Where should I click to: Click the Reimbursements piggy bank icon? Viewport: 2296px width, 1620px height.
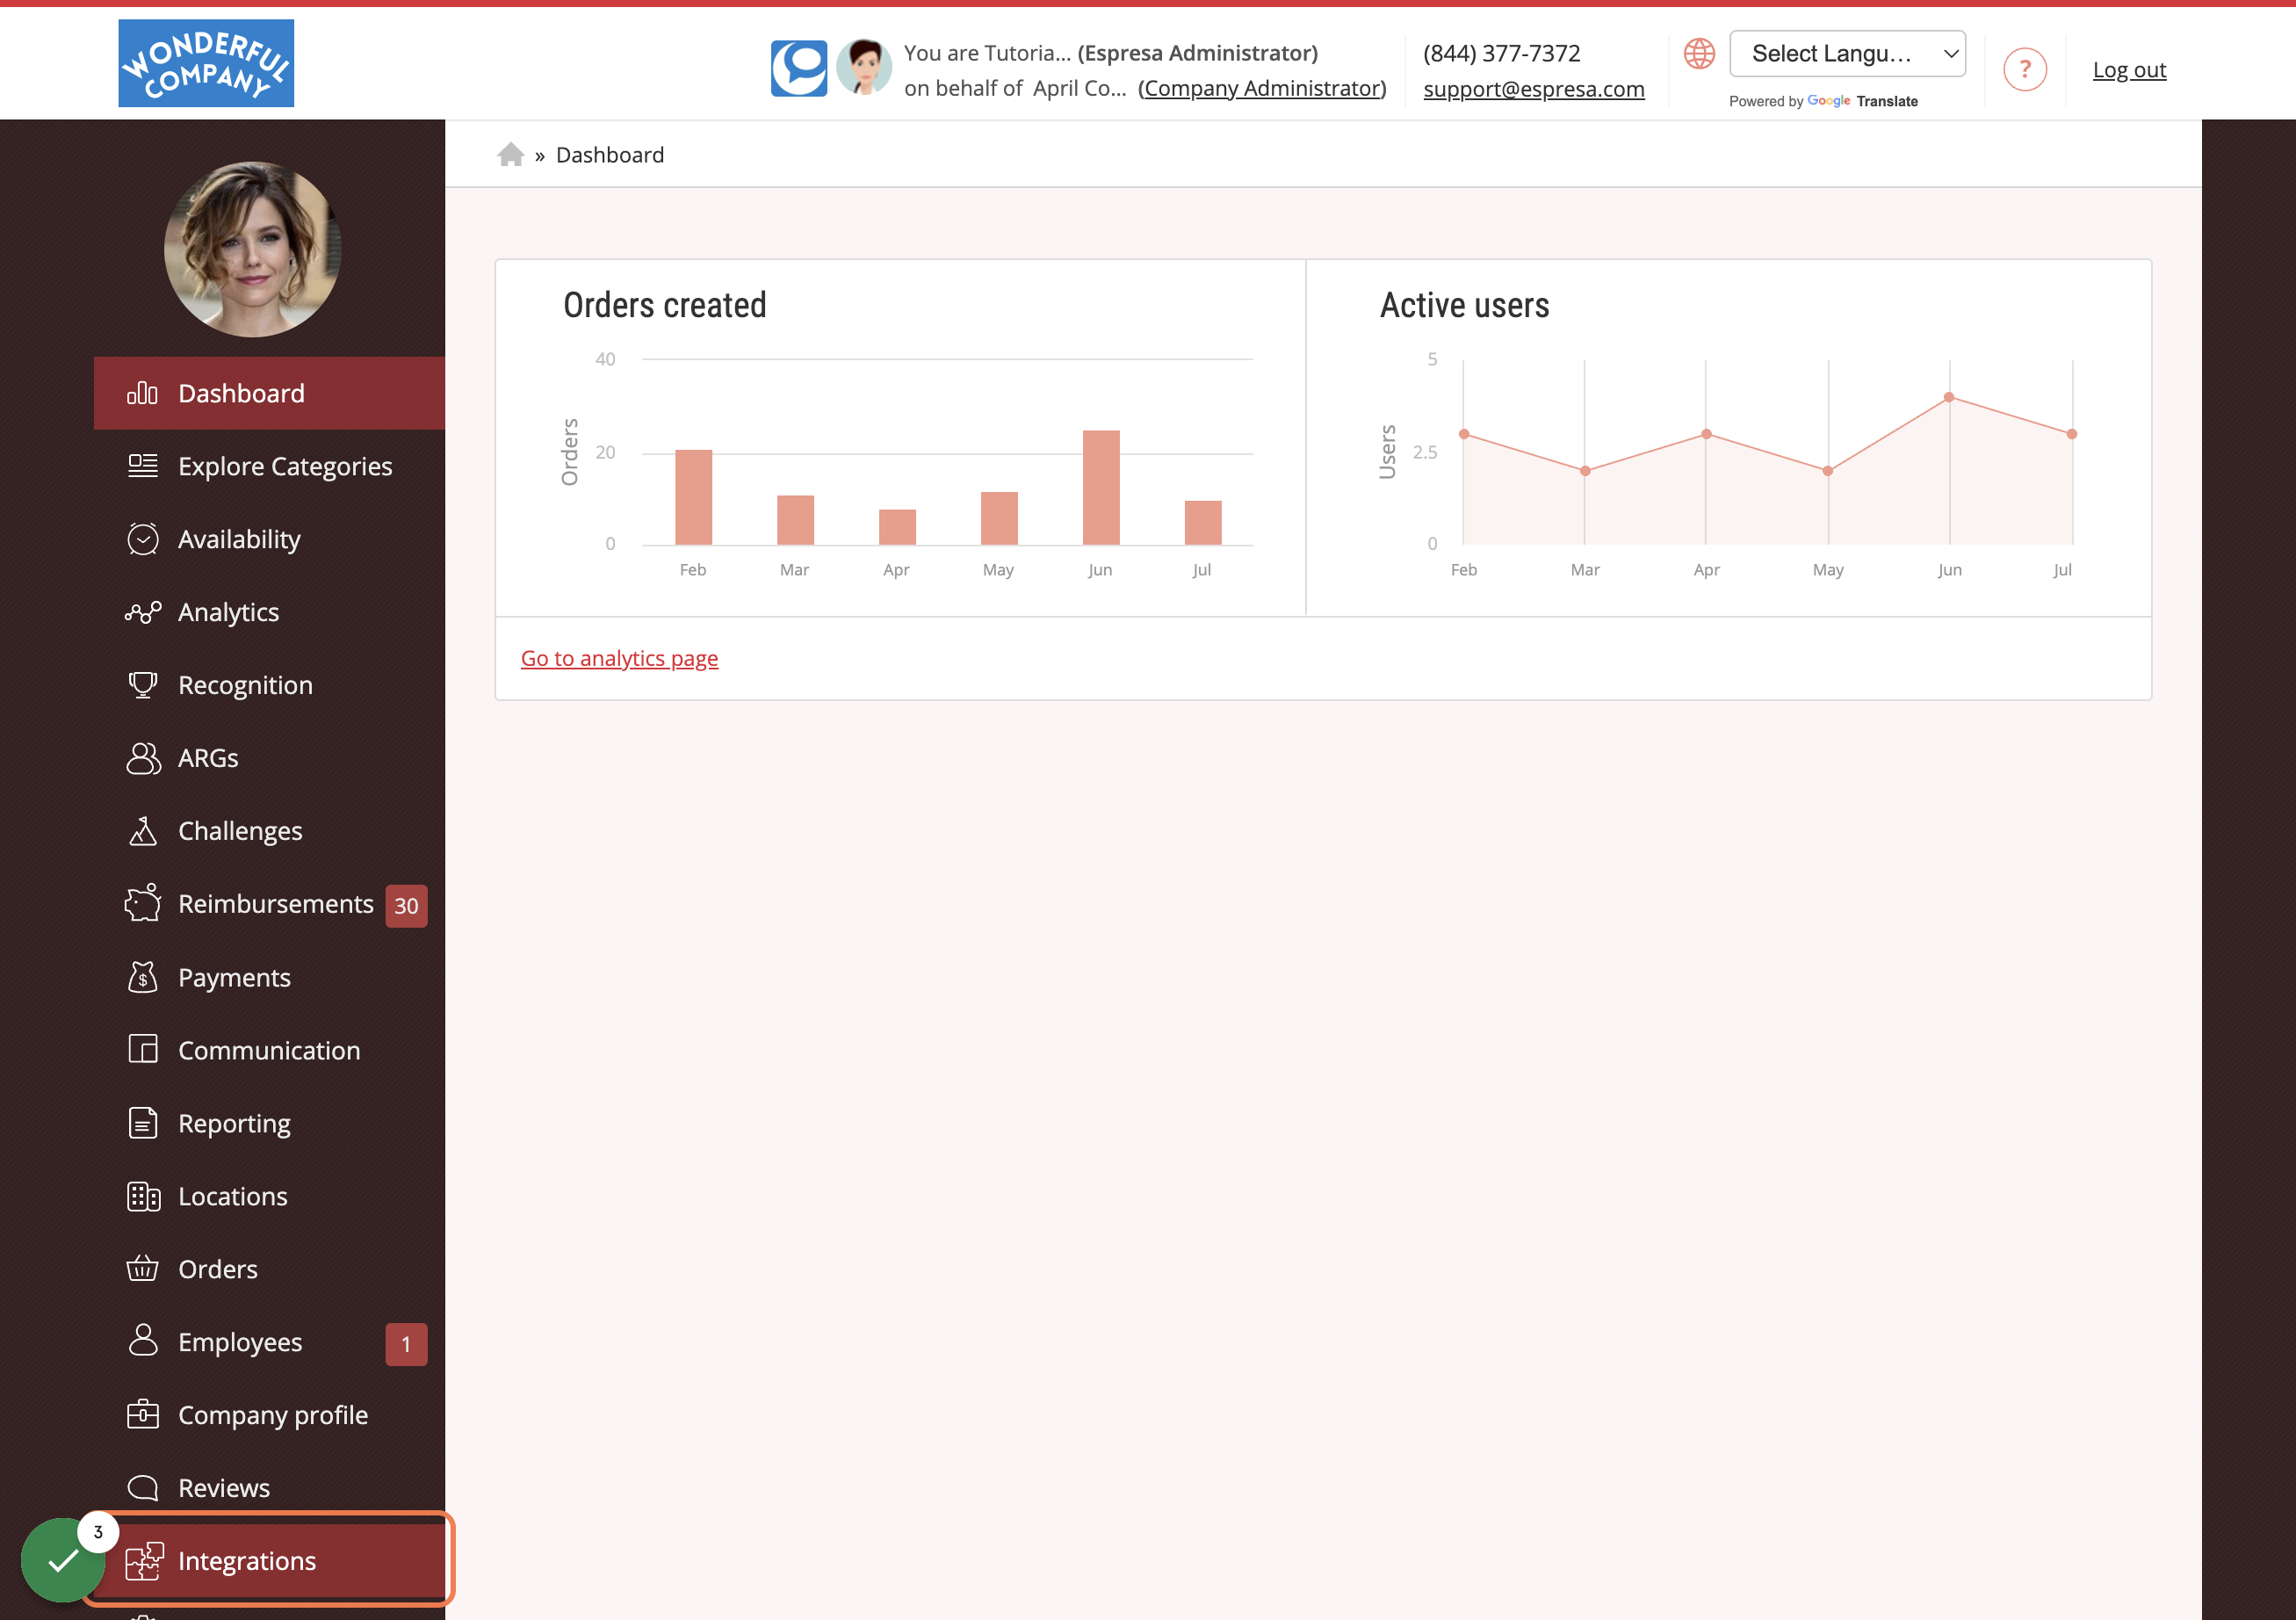click(x=142, y=903)
